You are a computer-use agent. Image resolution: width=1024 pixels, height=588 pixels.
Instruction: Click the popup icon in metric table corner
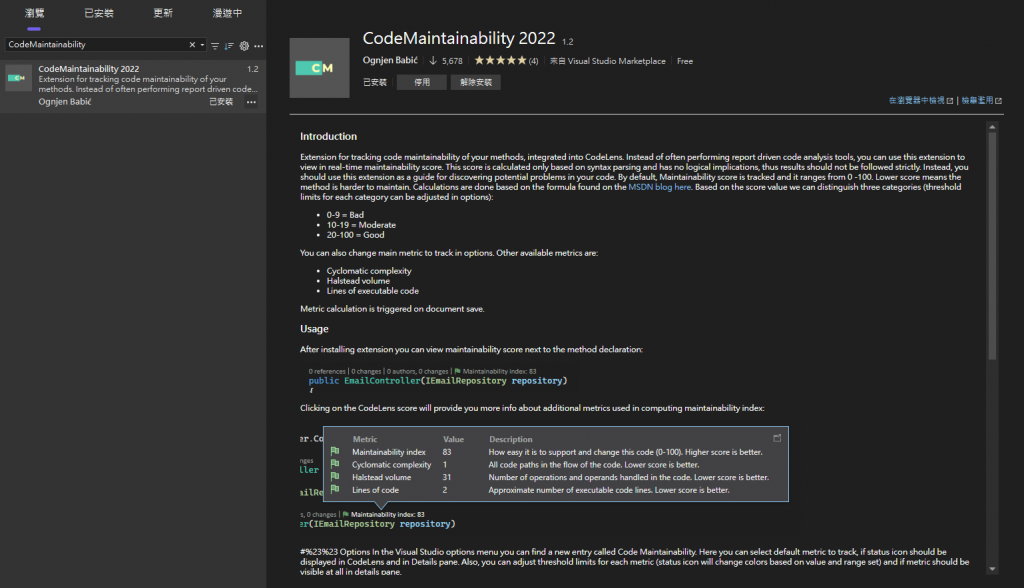(x=777, y=438)
